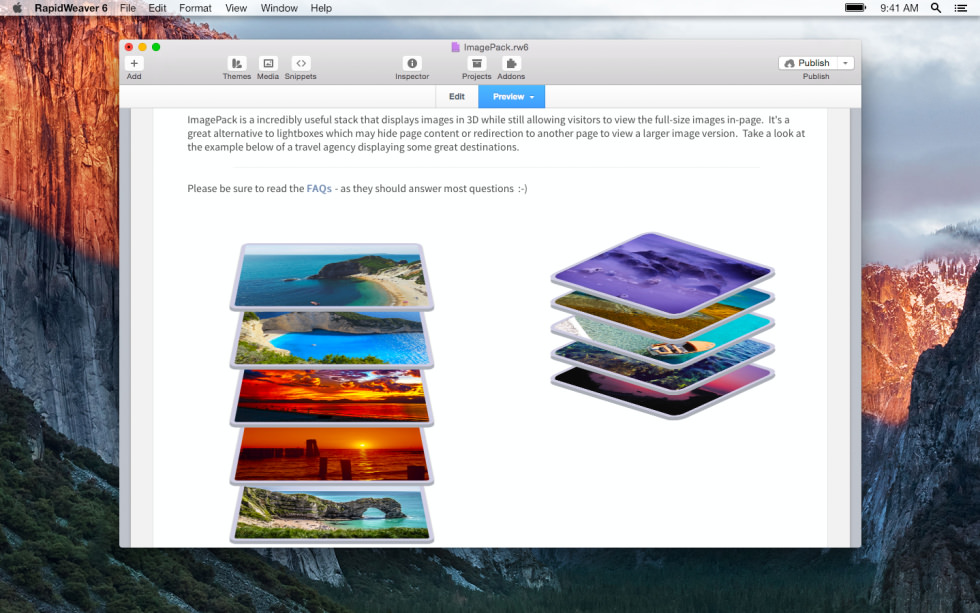Open the Help menu
Image resolution: width=980 pixels, height=613 pixels.
pos(321,8)
